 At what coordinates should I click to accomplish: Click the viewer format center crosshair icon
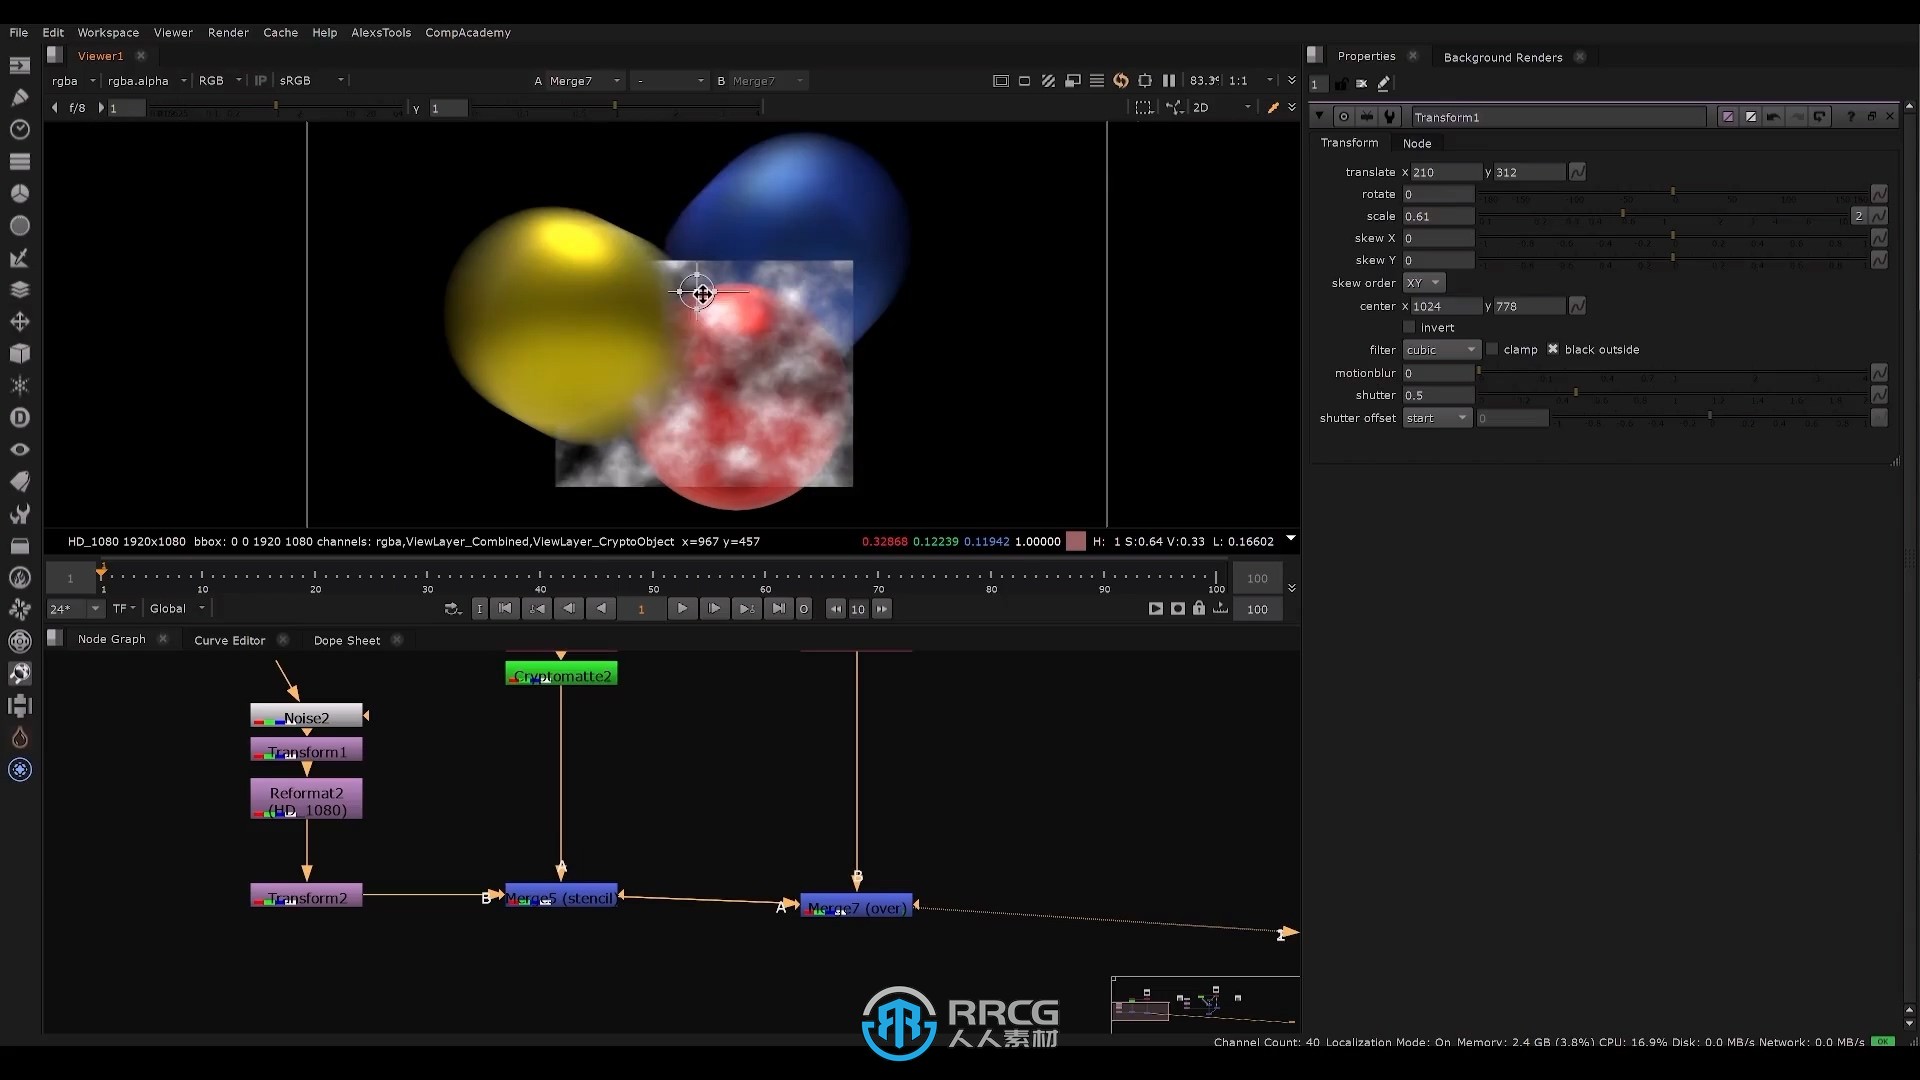(1145, 81)
